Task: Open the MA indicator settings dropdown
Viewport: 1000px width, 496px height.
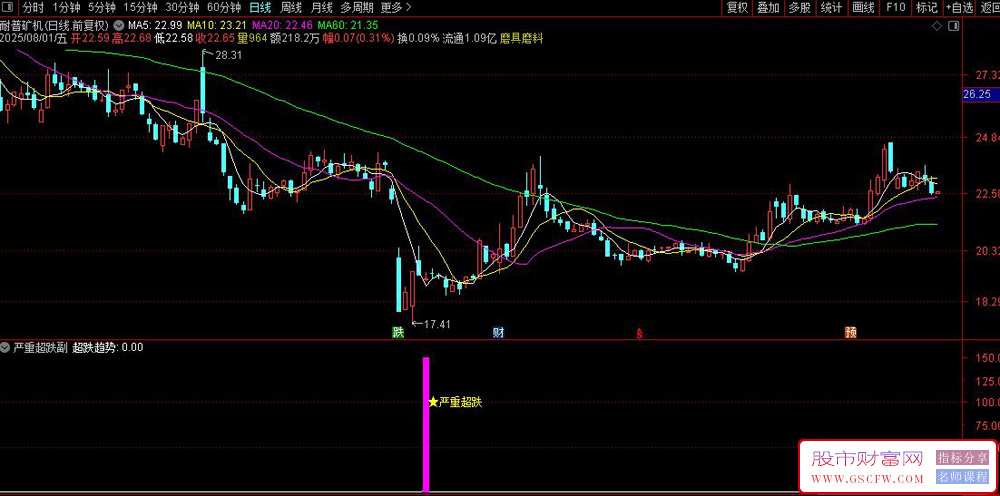Action: [119, 26]
